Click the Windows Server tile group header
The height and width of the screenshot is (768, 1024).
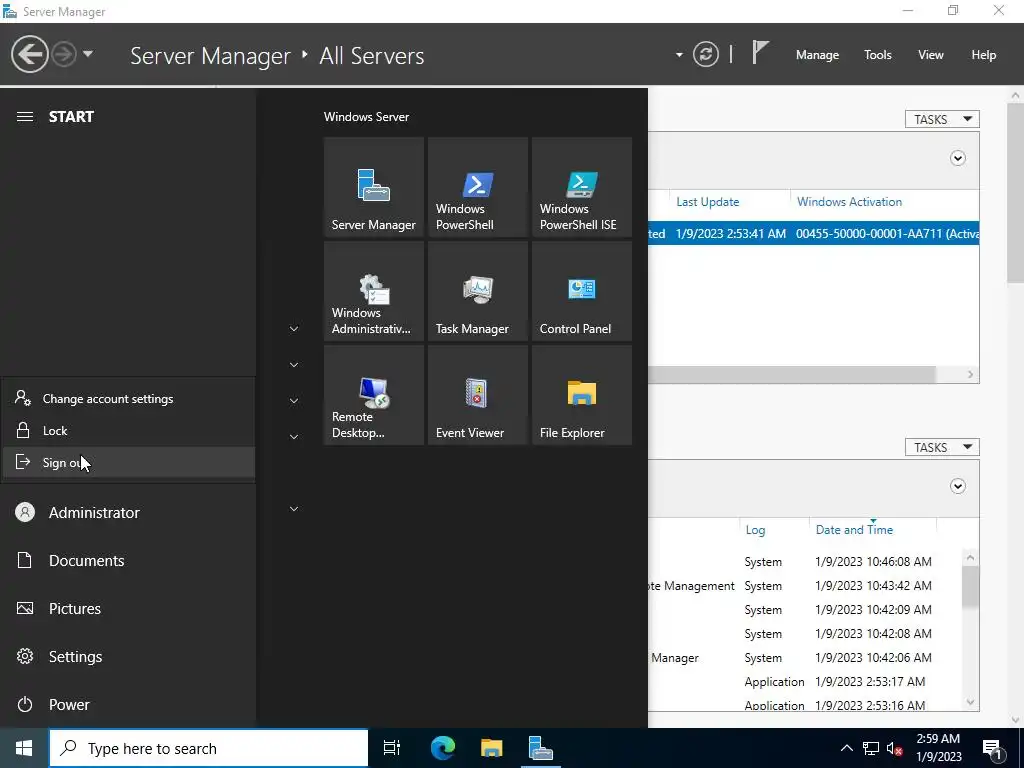[366, 117]
